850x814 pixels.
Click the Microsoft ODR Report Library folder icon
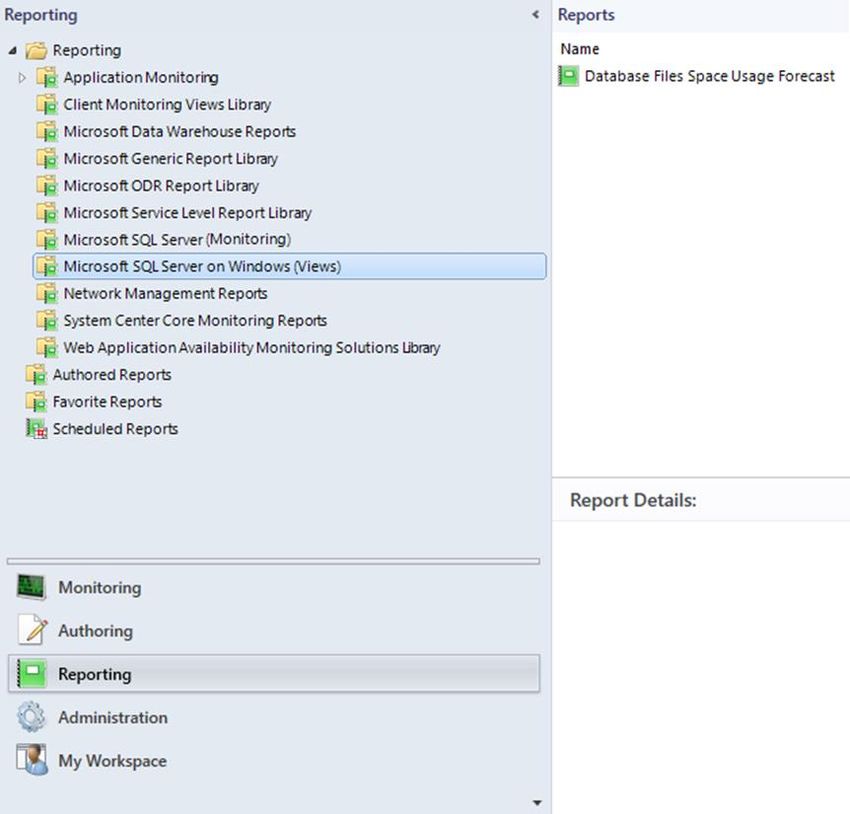click(x=47, y=186)
